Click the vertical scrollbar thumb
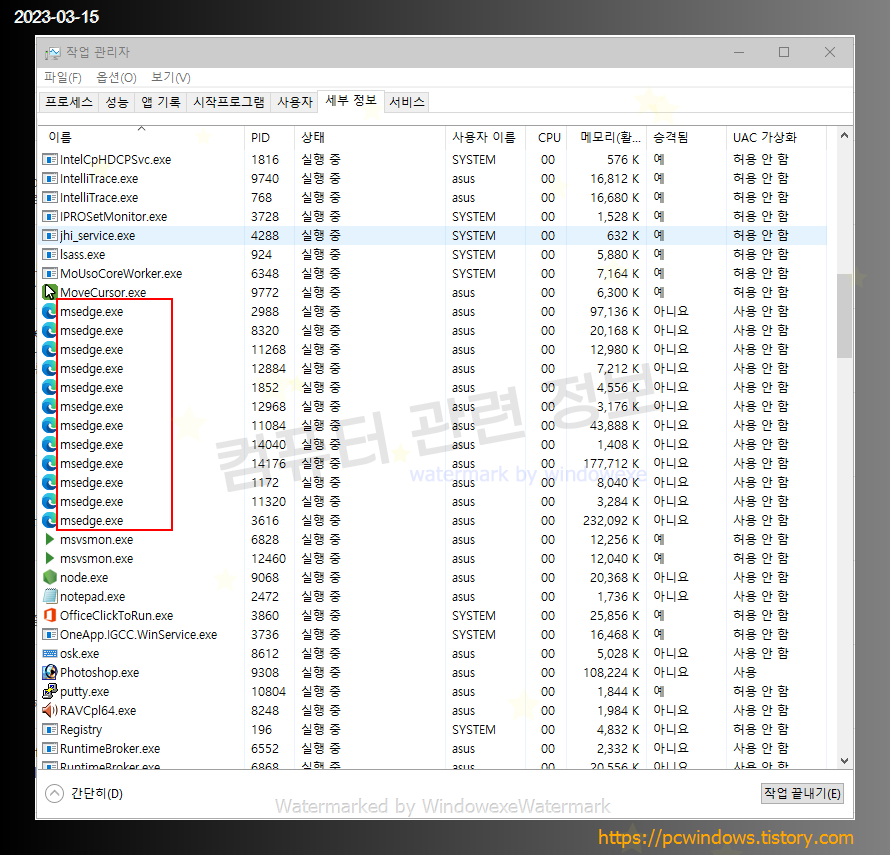Screen dimensions: 890x855 point(844,316)
